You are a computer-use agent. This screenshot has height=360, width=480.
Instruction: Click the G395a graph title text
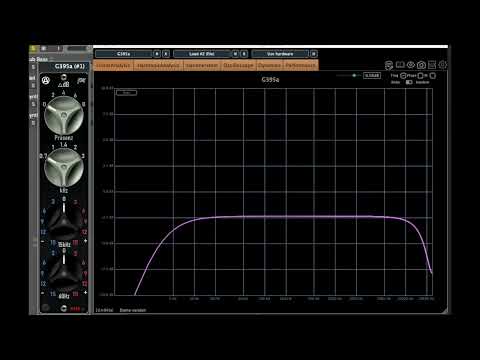pos(270,80)
